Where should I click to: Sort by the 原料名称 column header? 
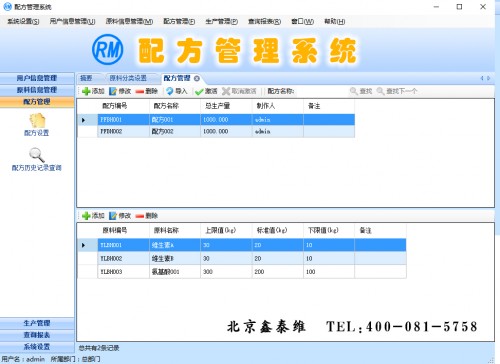pos(175,230)
